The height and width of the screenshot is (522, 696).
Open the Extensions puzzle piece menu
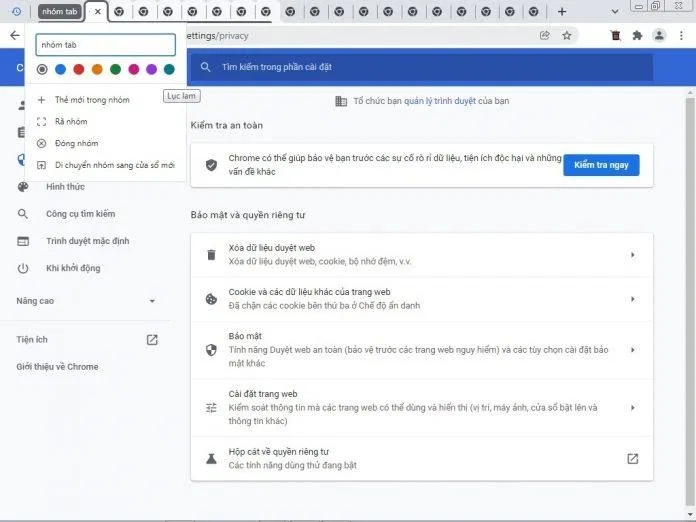(637, 35)
